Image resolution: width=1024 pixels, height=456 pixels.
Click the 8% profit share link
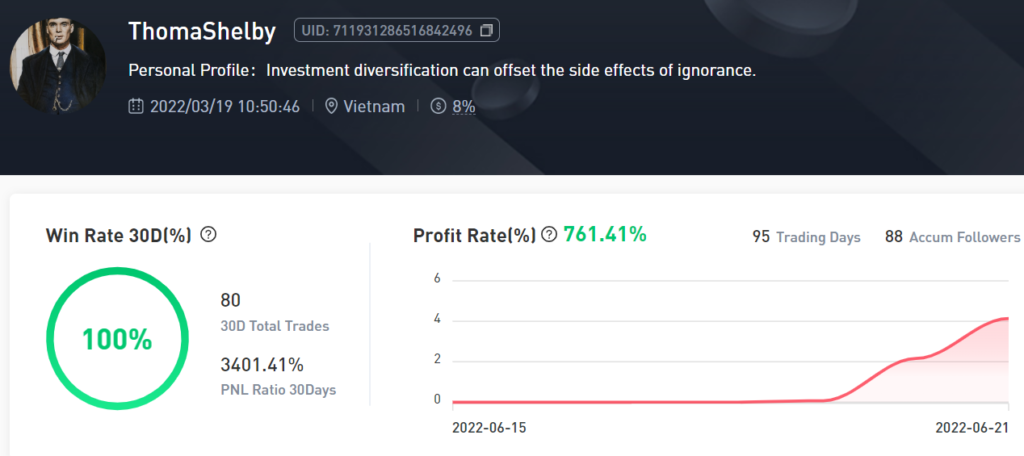pos(464,106)
